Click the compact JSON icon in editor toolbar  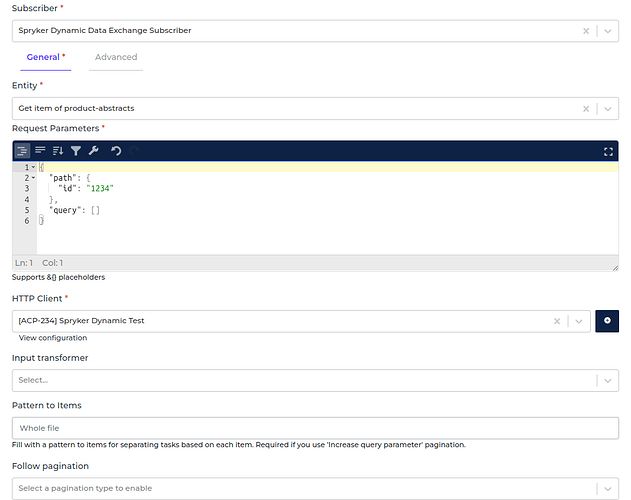[40, 151]
